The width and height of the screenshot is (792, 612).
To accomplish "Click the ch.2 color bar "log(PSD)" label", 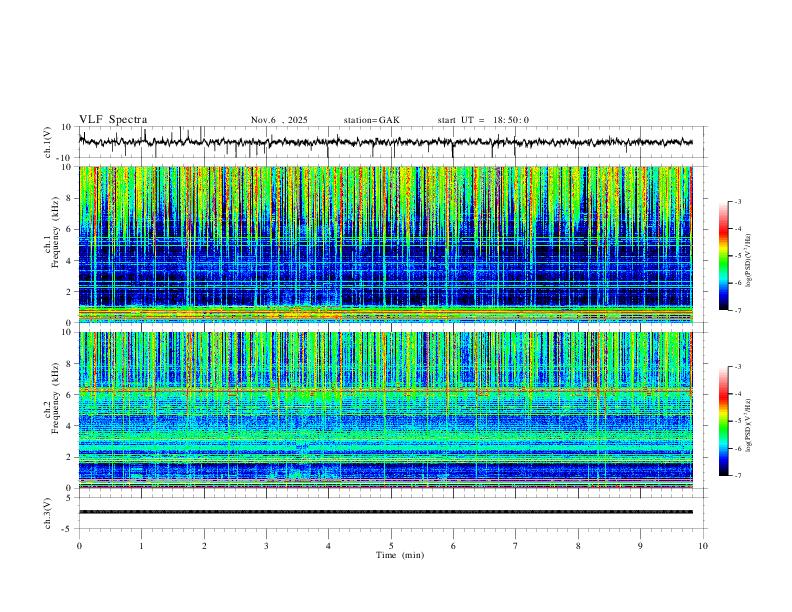I will pyautogui.click(x=748, y=425).
